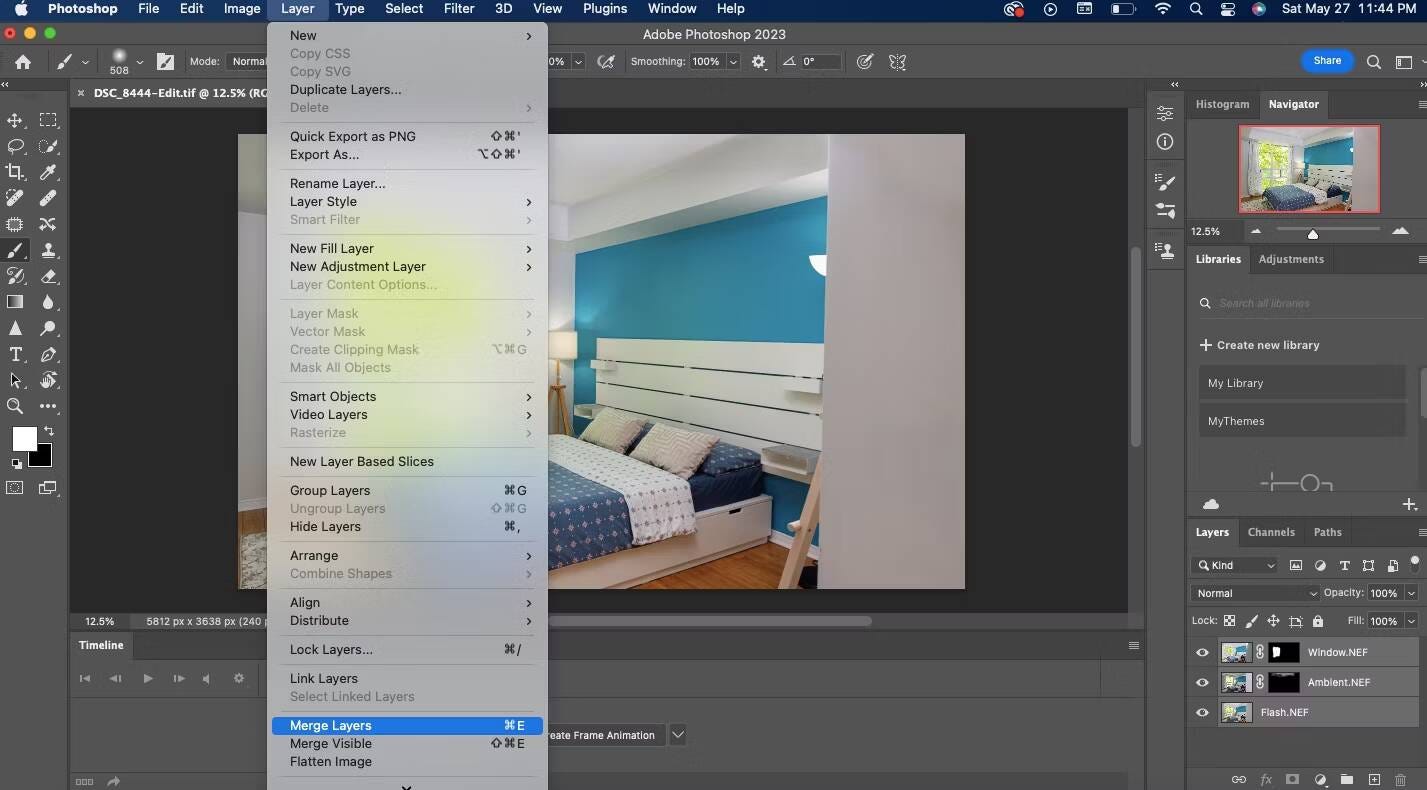Expand the layer Kind filter dropdown
The image size is (1427, 790).
(x=1235, y=565)
